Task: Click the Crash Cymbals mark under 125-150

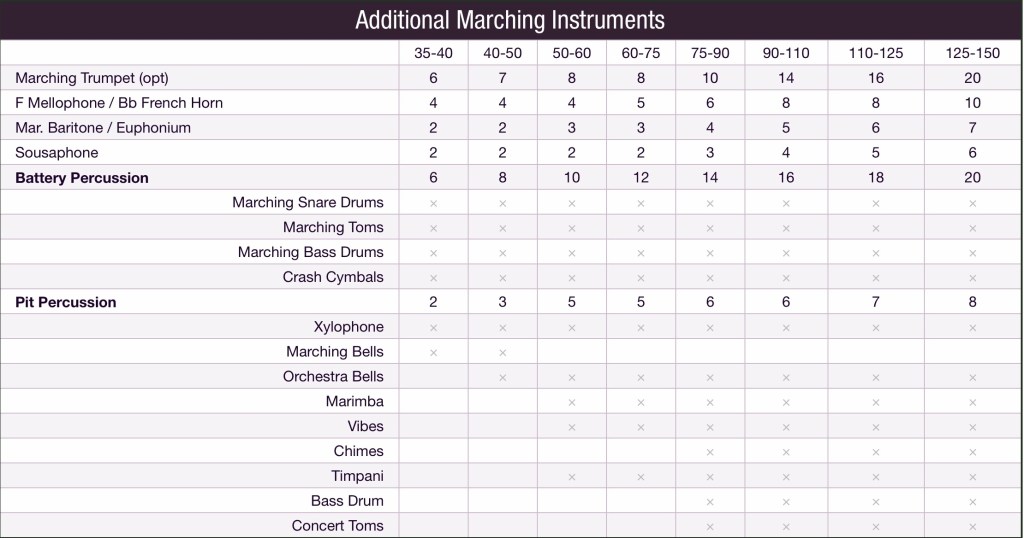Action: coord(972,278)
